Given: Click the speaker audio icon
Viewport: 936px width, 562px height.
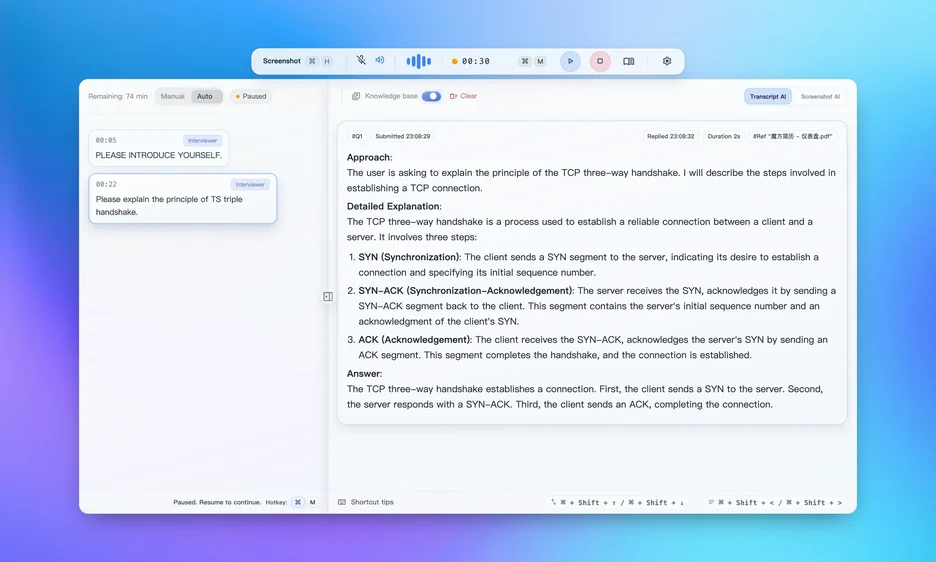Looking at the screenshot, I should (x=380, y=60).
